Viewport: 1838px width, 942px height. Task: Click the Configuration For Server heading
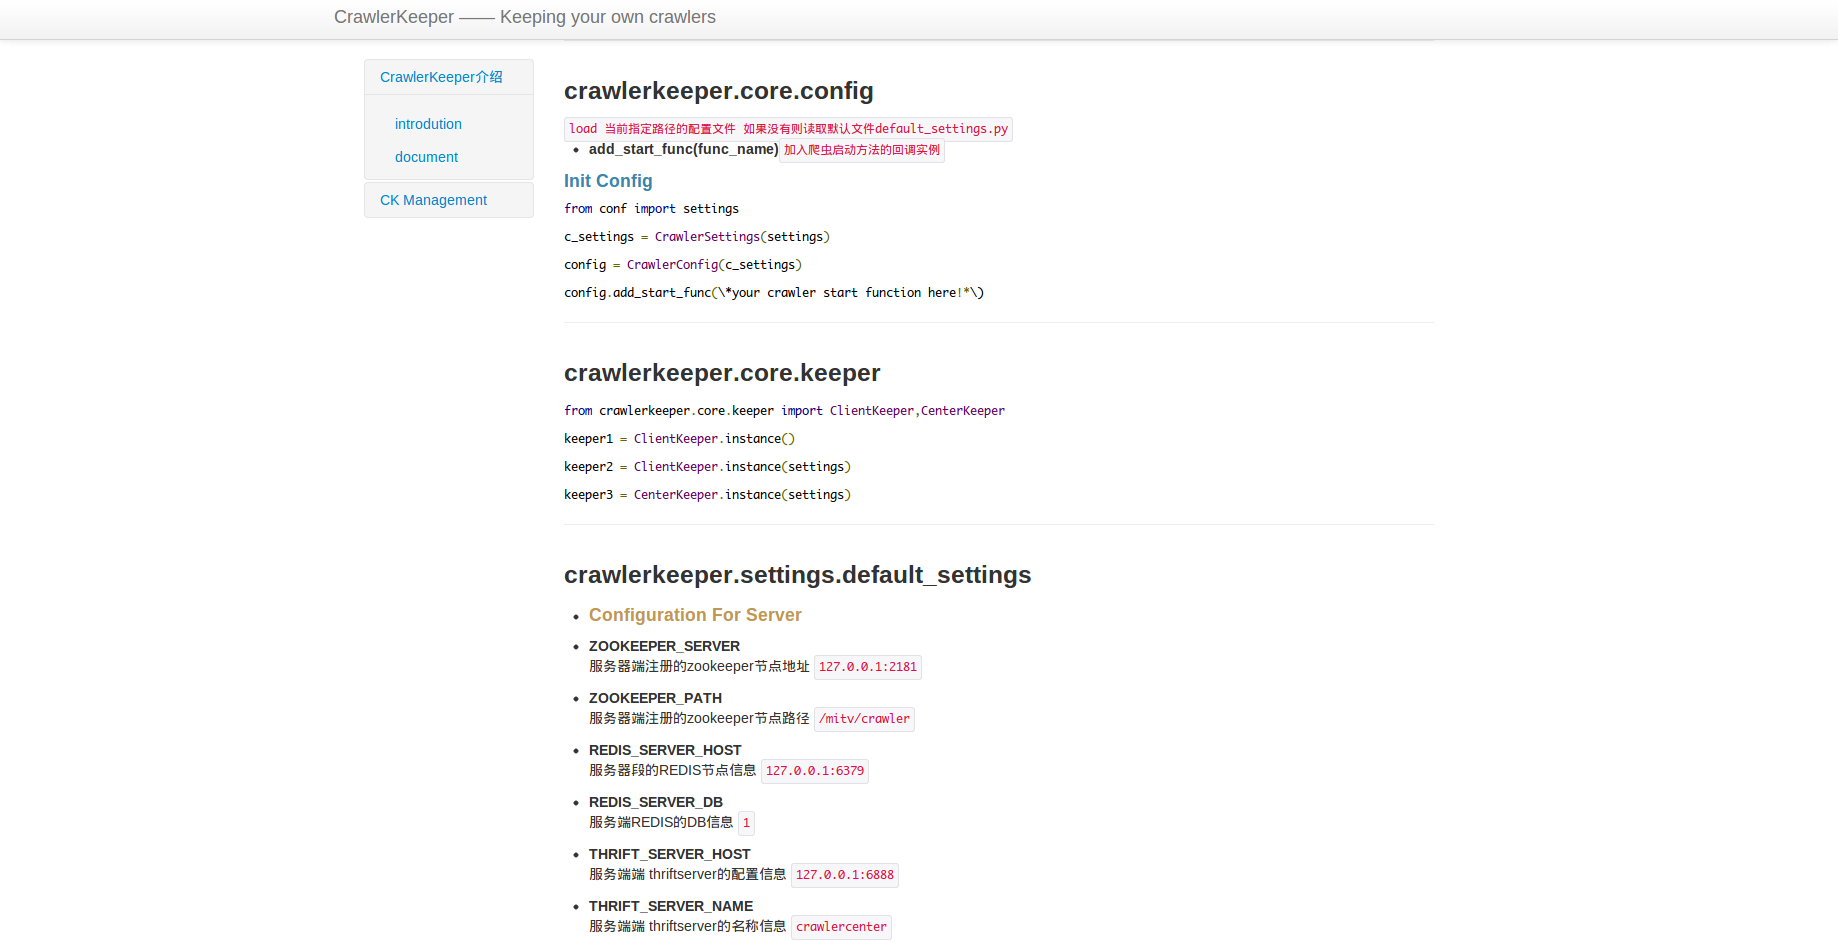695,615
